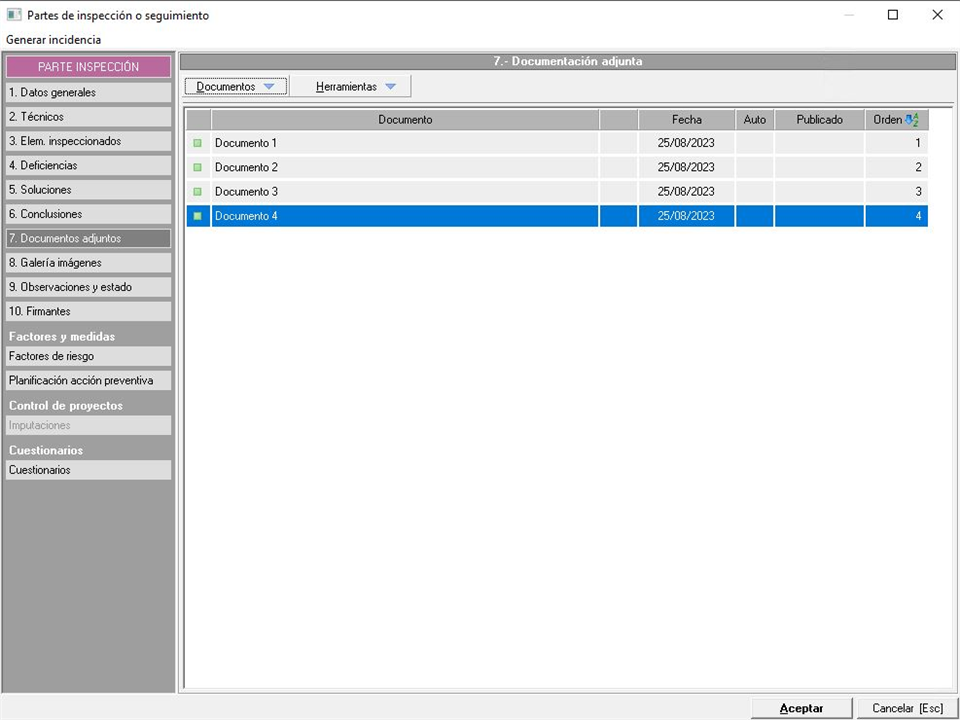Screen dimensions: 960x720
Task: Click the green status icon for Documento 1
Action: 197,143
